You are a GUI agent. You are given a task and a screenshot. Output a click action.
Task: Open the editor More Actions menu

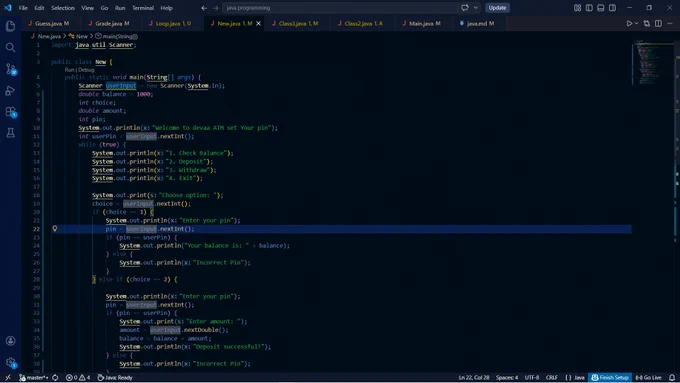click(x=670, y=23)
